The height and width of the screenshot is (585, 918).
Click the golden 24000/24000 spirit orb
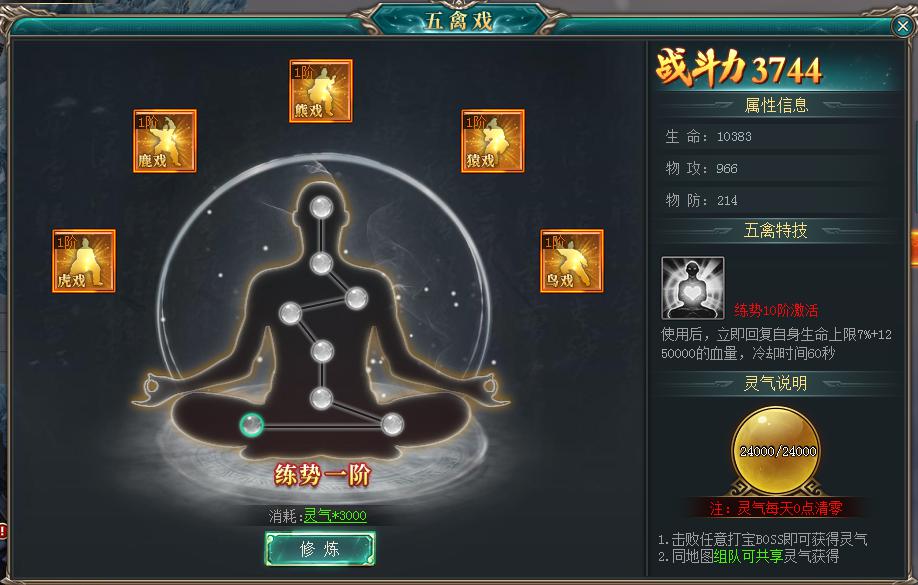[777, 450]
